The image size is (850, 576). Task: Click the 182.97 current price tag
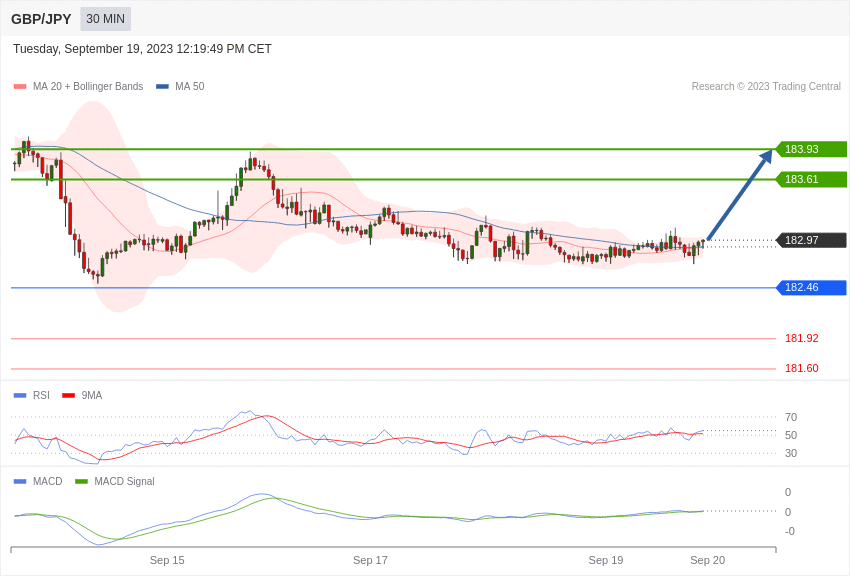tap(811, 240)
